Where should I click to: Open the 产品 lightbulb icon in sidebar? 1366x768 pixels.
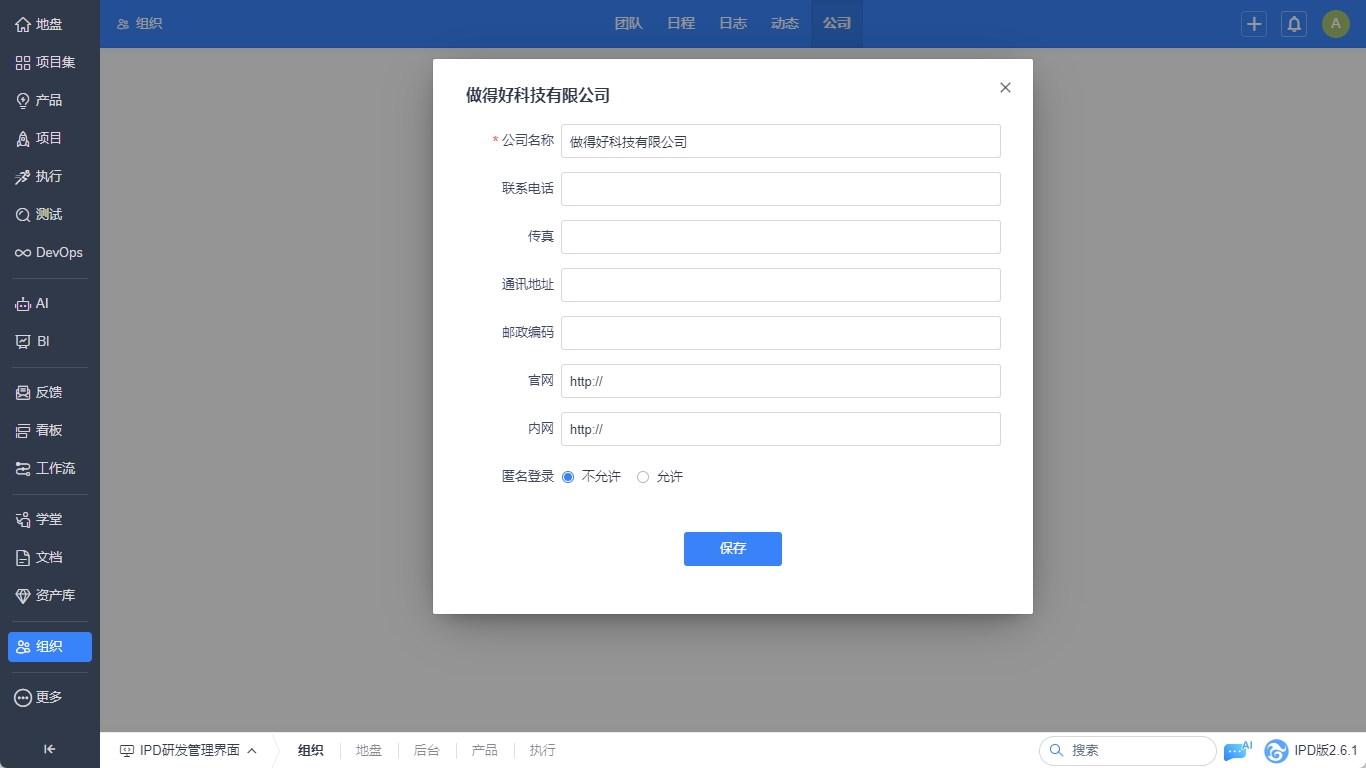pyautogui.click(x=23, y=100)
